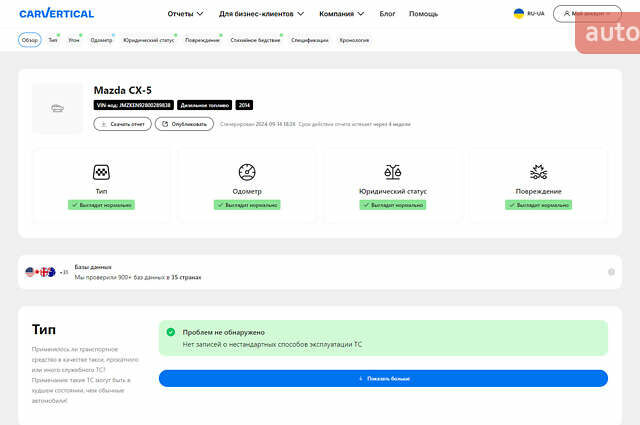This screenshot has width=640, height=425.
Task: Click status badge under Повреждение
Action: 538,205
